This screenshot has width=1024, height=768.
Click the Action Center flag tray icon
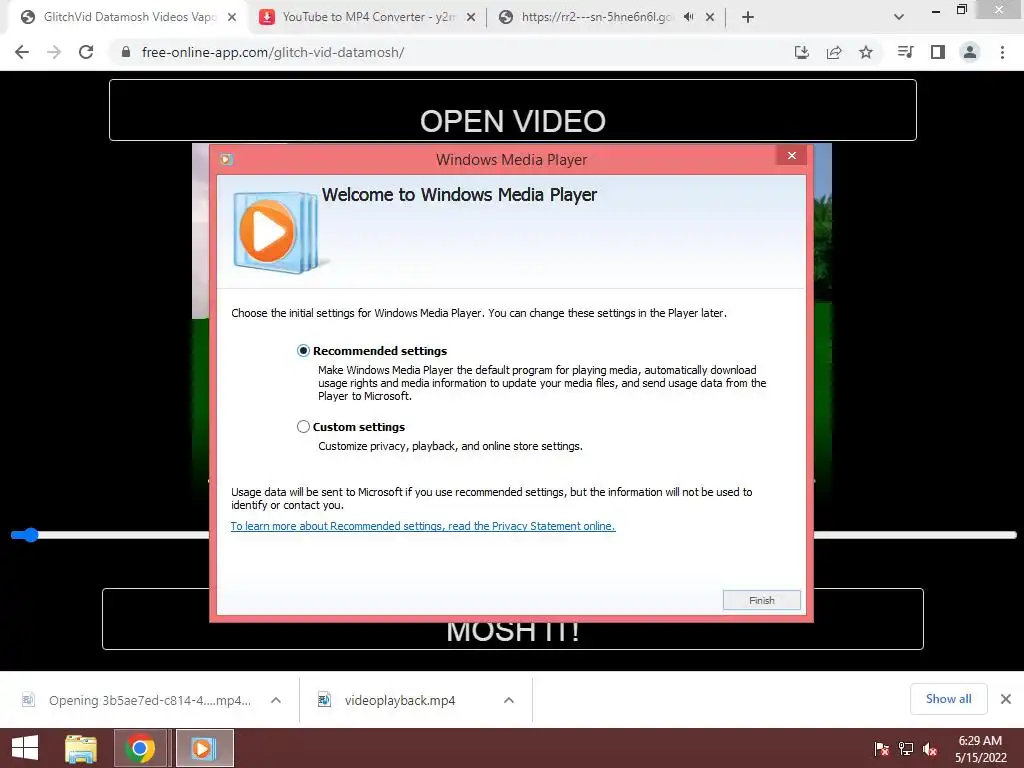[x=882, y=749]
